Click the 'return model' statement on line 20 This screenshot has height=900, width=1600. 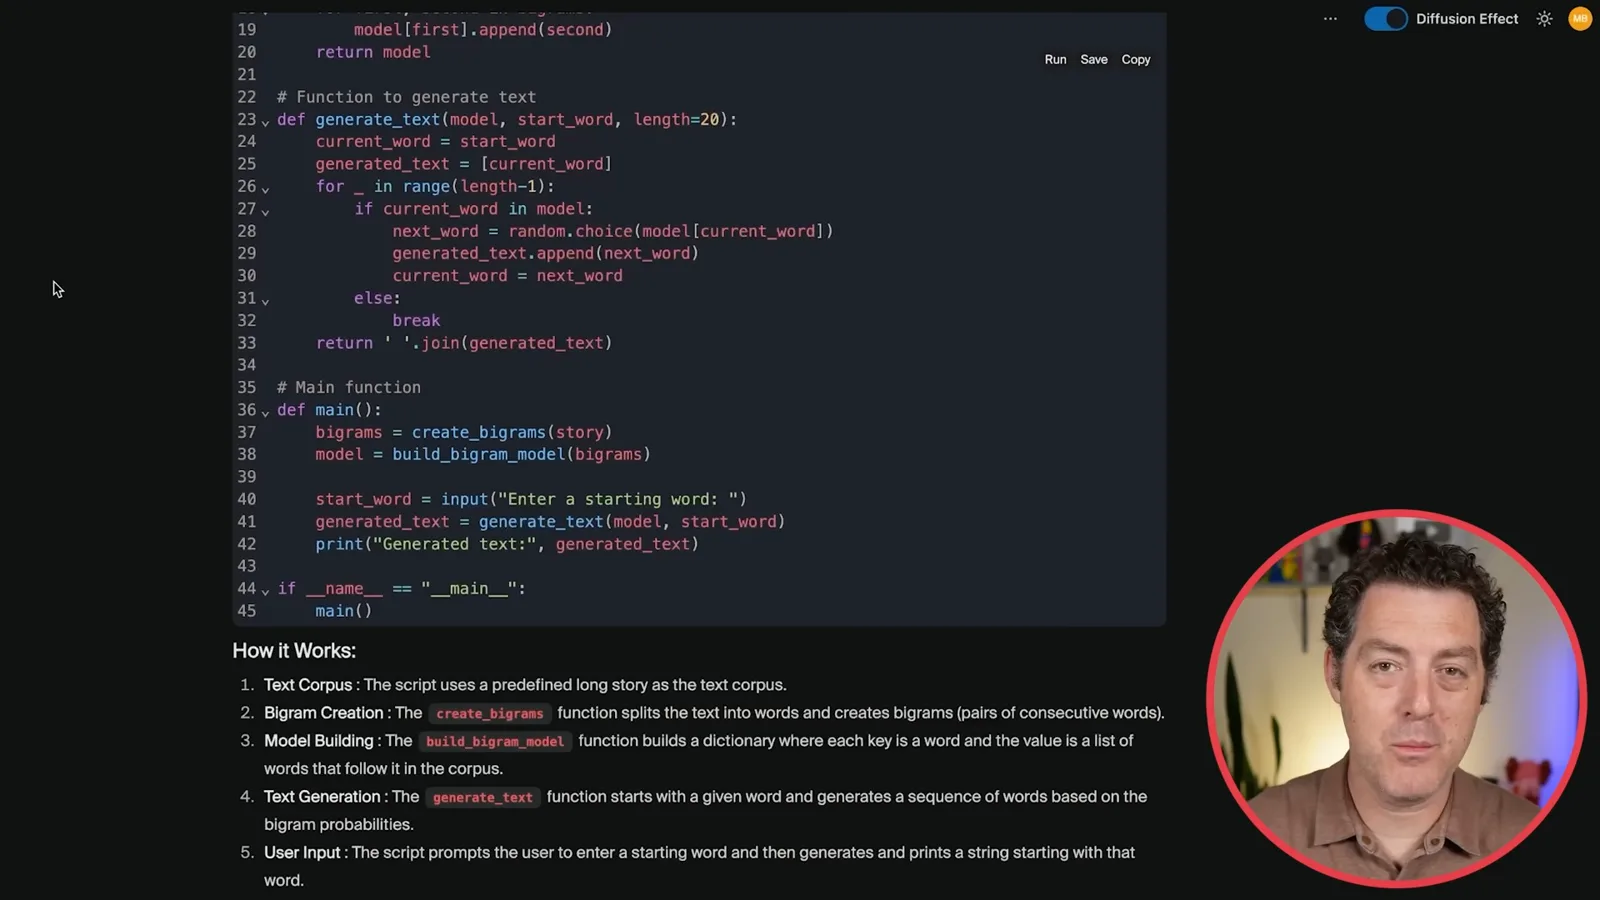click(373, 52)
